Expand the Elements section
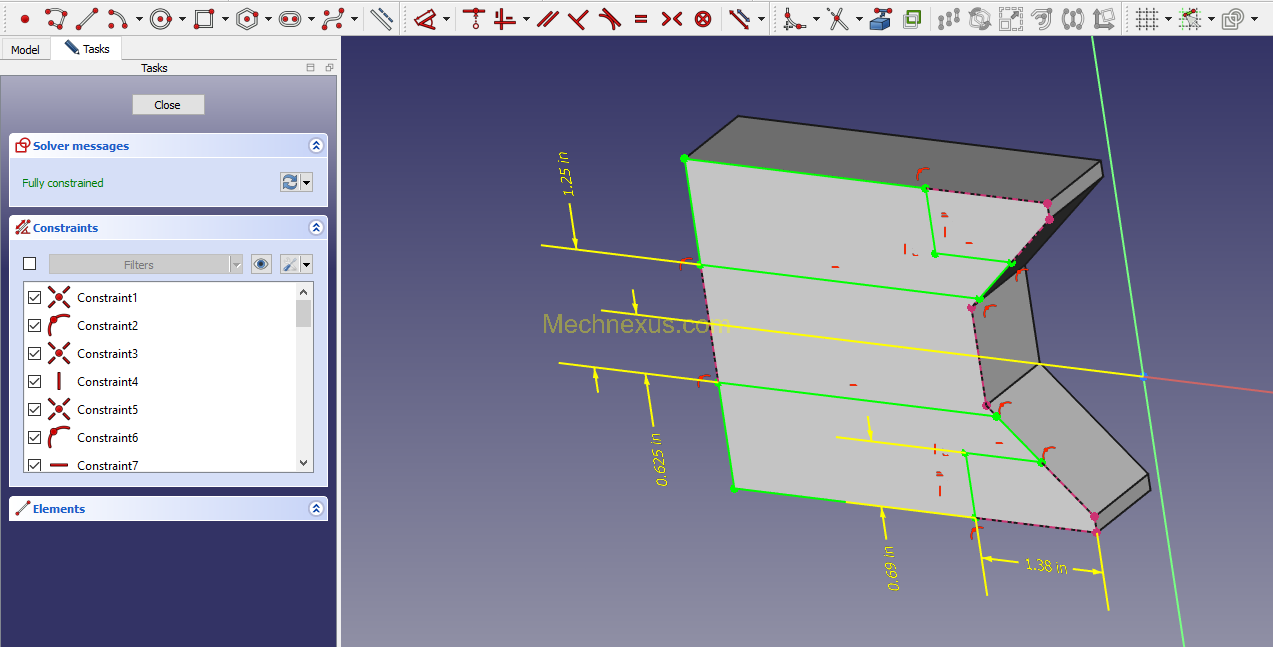 pos(317,508)
